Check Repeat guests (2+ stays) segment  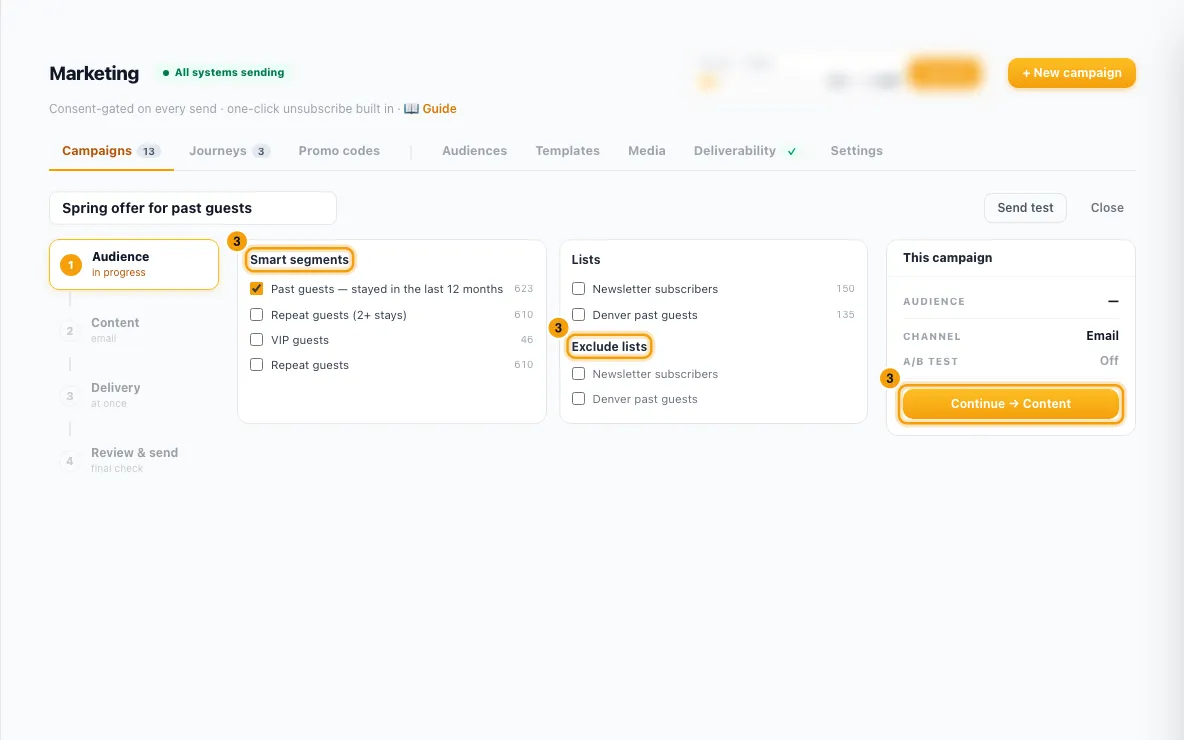tap(257, 314)
